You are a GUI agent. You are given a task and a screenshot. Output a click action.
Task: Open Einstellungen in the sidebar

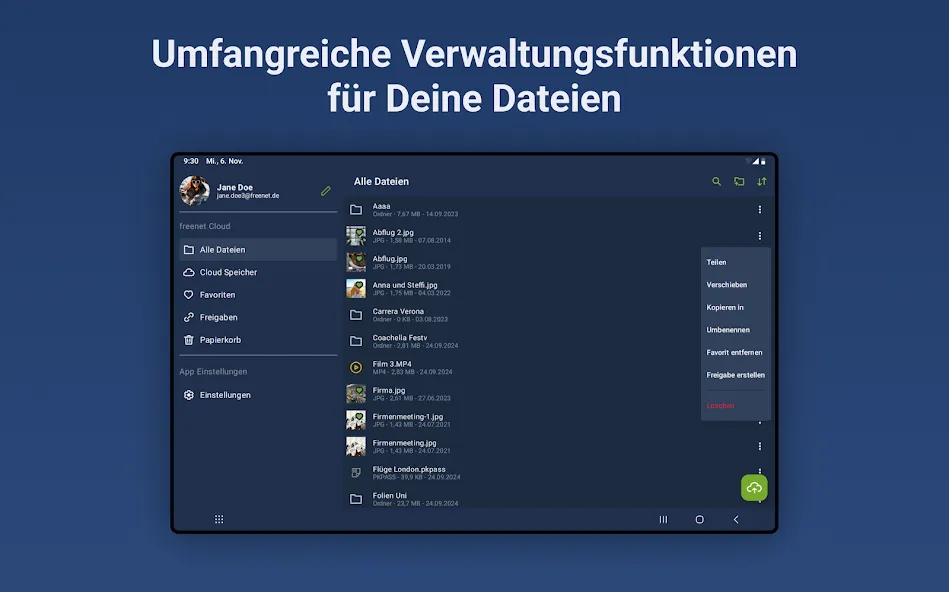point(258,395)
